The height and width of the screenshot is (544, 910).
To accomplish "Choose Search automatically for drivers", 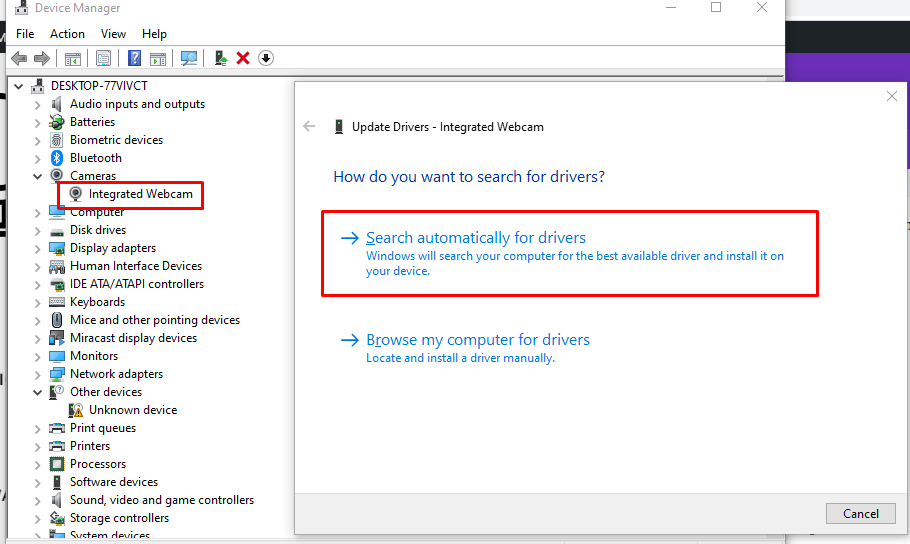I will (570, 253).
